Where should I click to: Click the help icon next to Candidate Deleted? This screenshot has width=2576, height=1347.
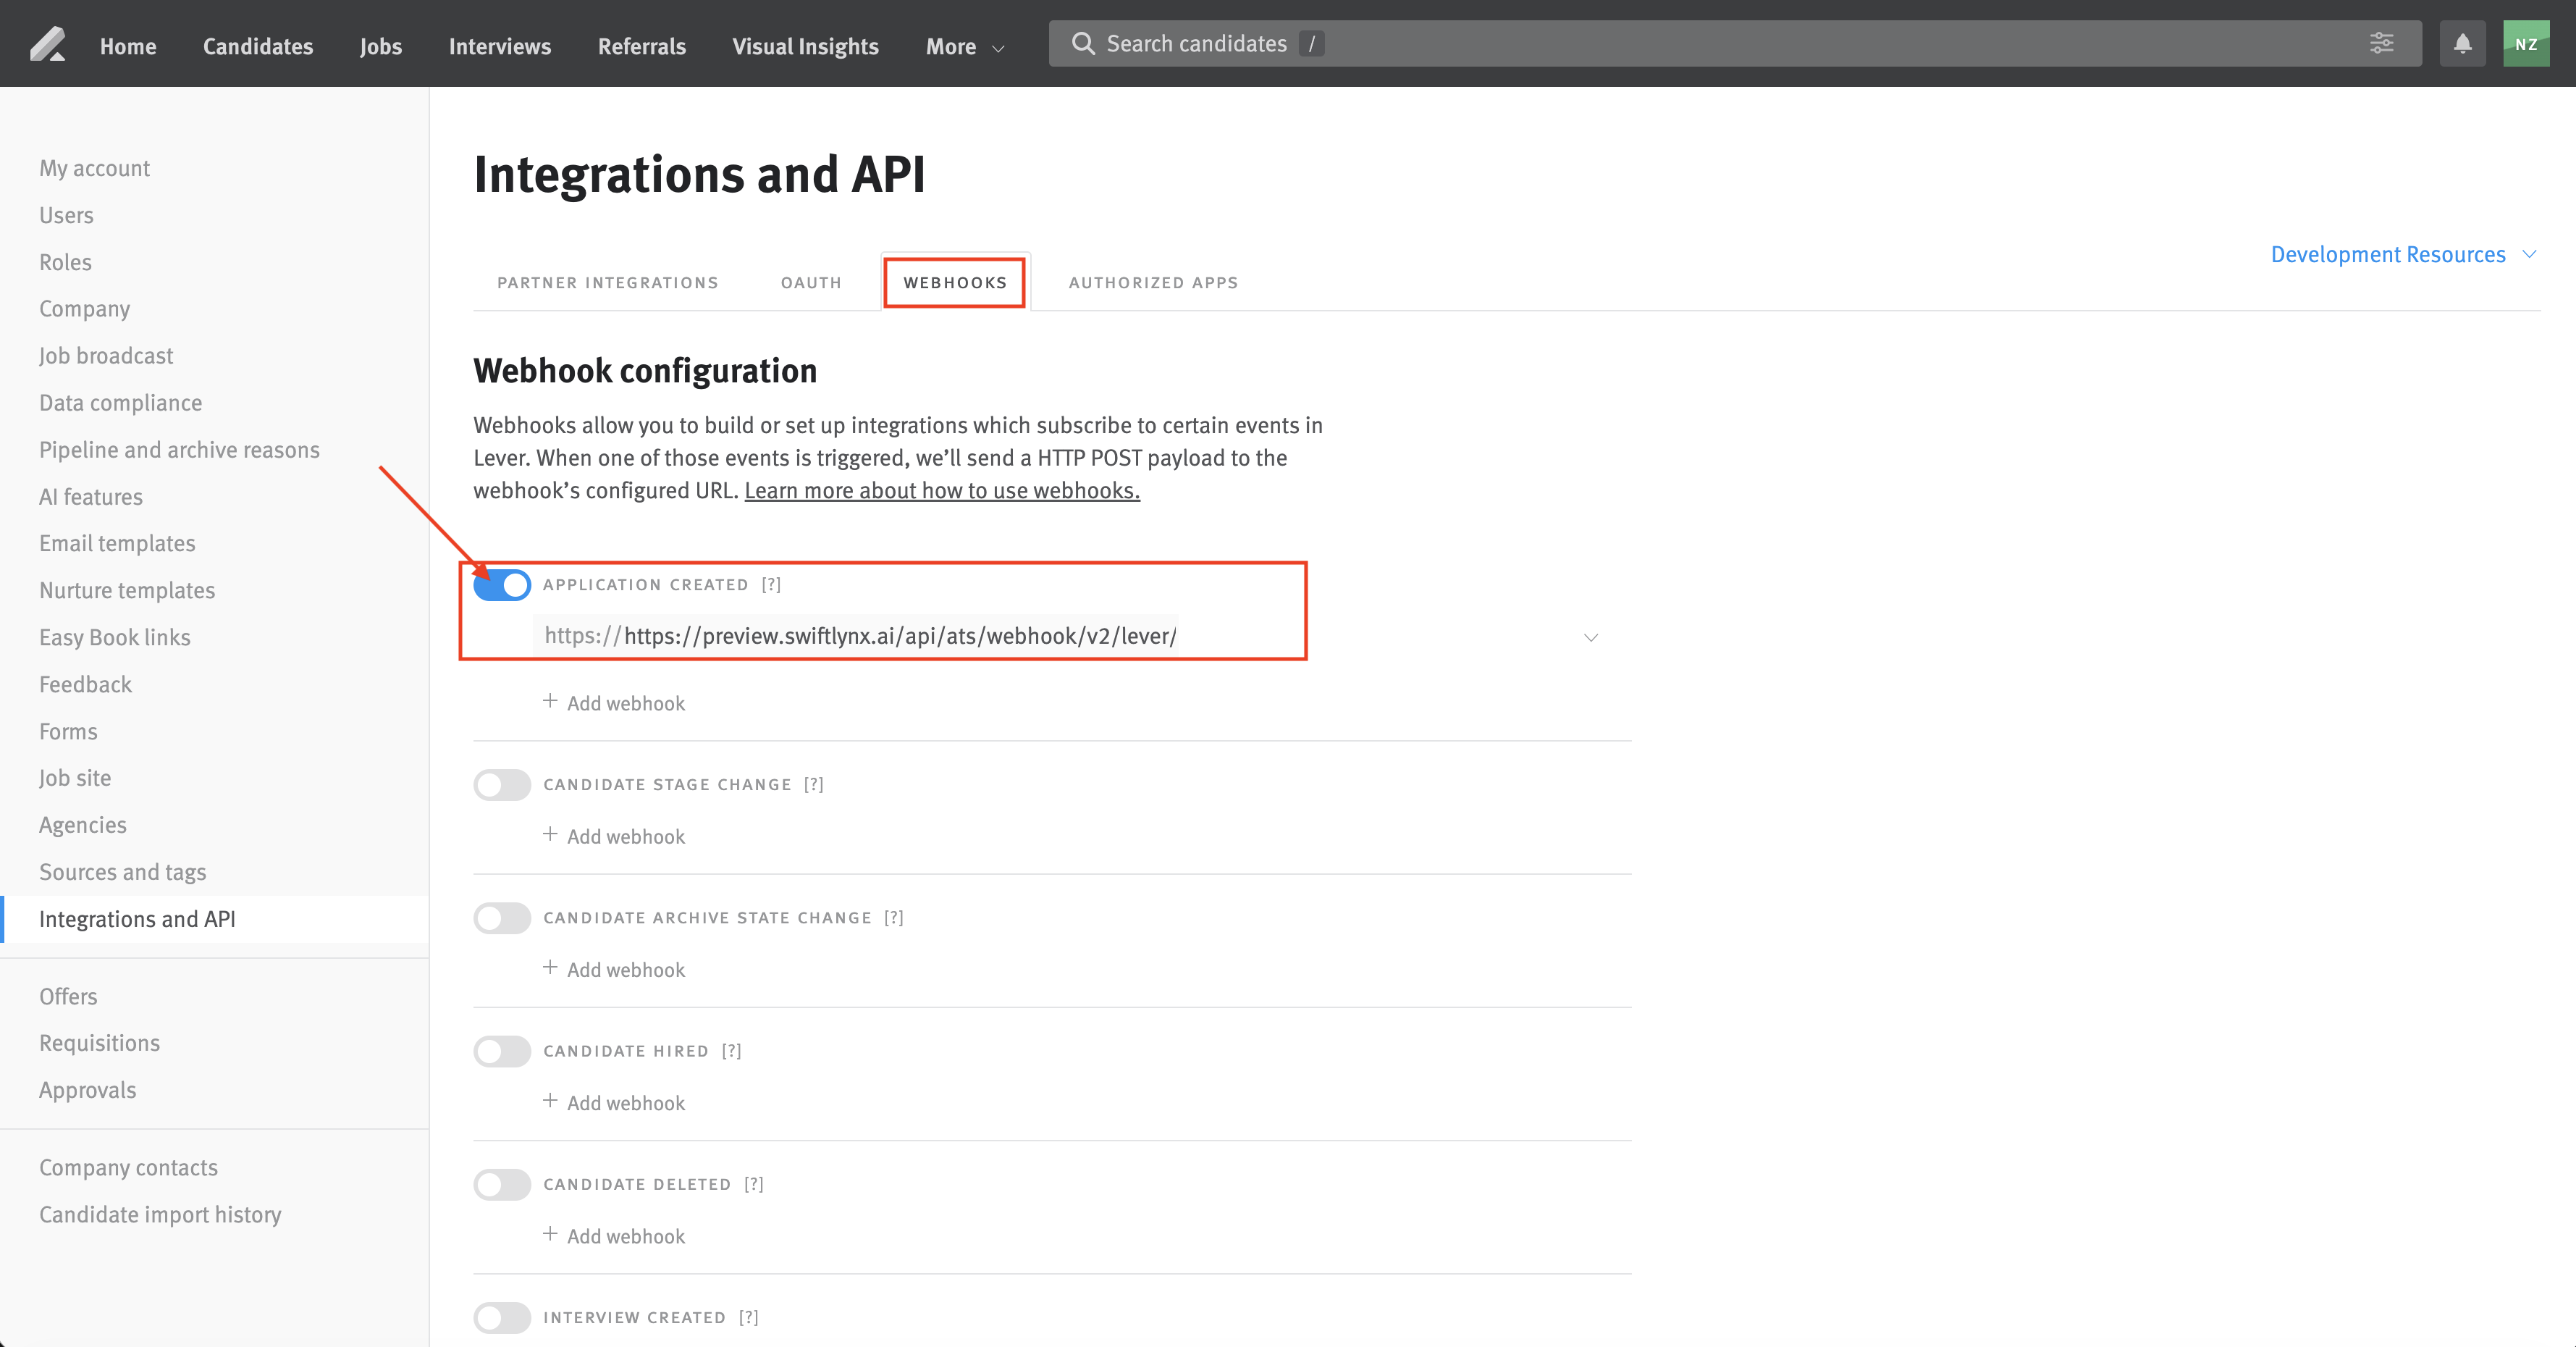coord(754,1184)
